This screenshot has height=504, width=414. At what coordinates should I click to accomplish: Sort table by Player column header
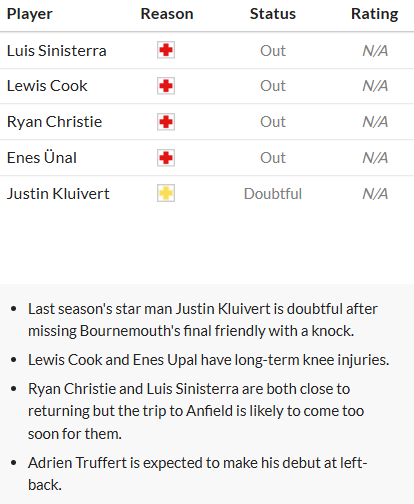coord(30,14)
